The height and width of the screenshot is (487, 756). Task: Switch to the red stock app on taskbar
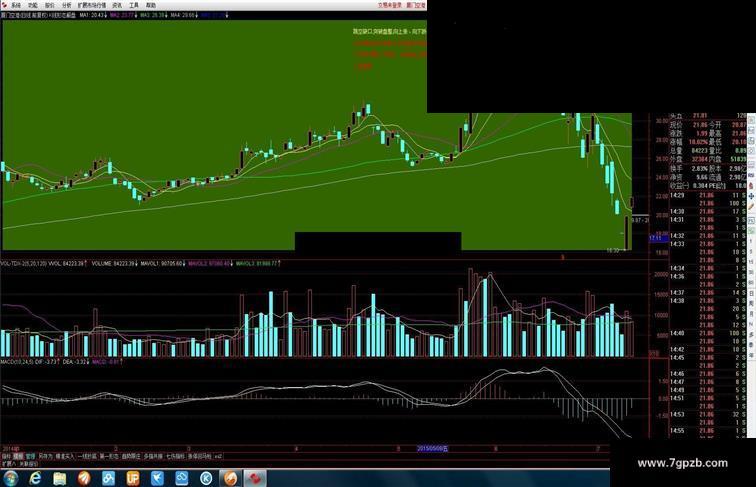tap(255, 478)
